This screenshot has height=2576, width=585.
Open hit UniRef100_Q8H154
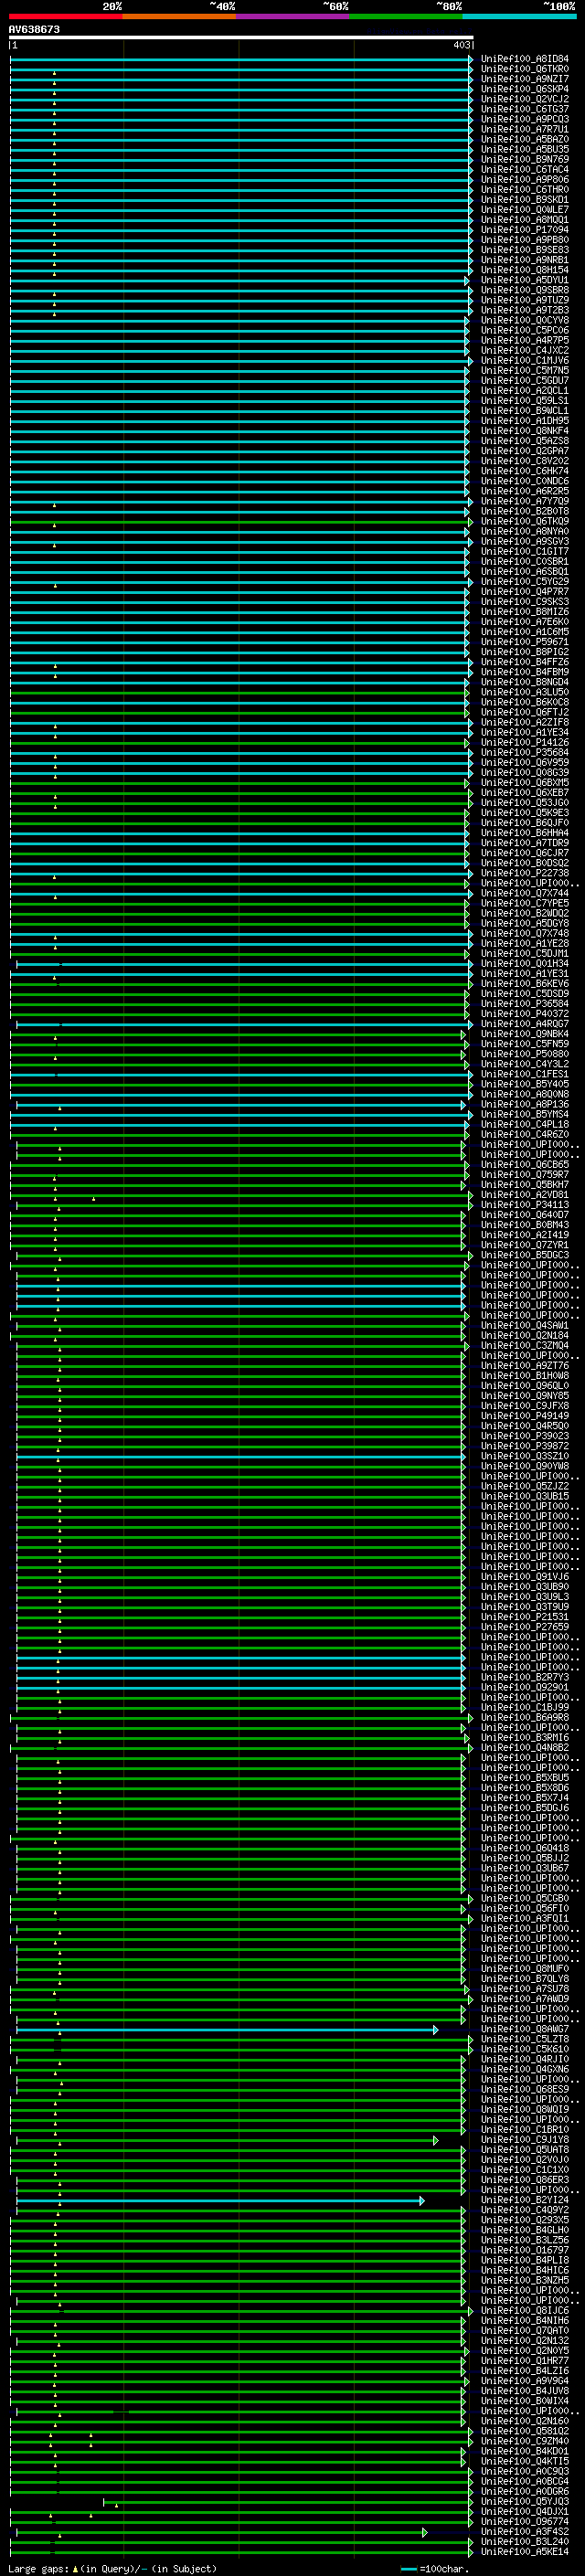coord(525,270)
